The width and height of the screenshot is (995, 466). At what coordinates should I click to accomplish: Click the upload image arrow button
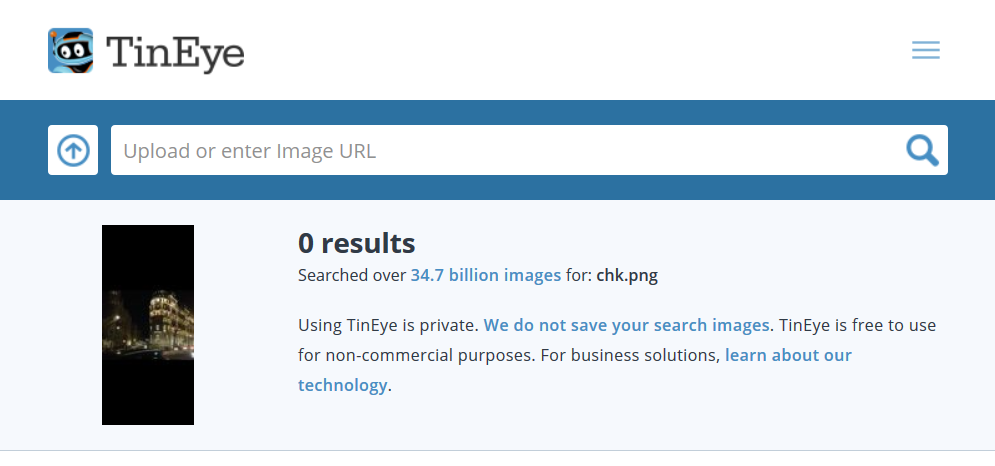tap(73, 150)
